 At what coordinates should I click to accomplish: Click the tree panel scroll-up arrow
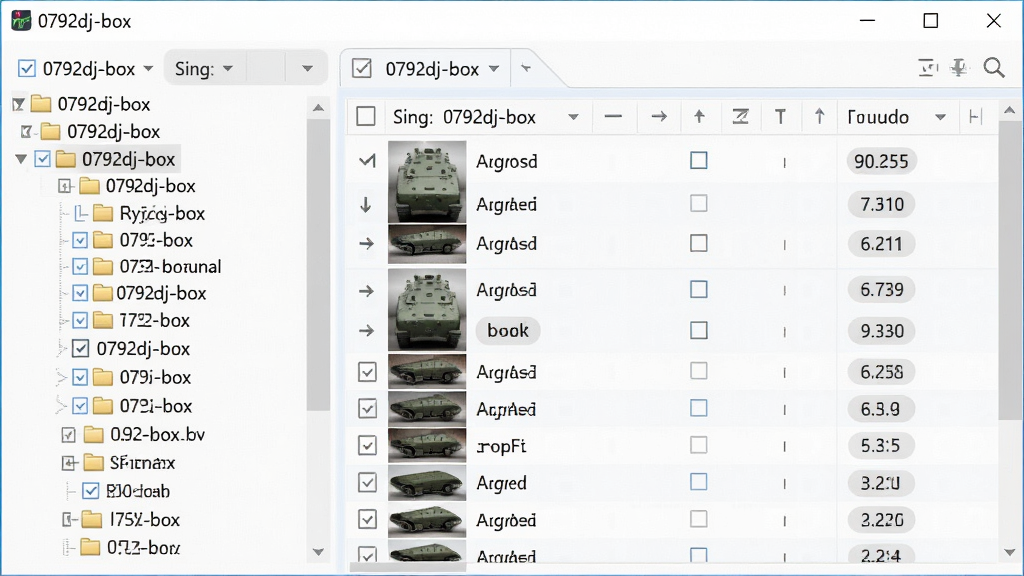(318, 108)
